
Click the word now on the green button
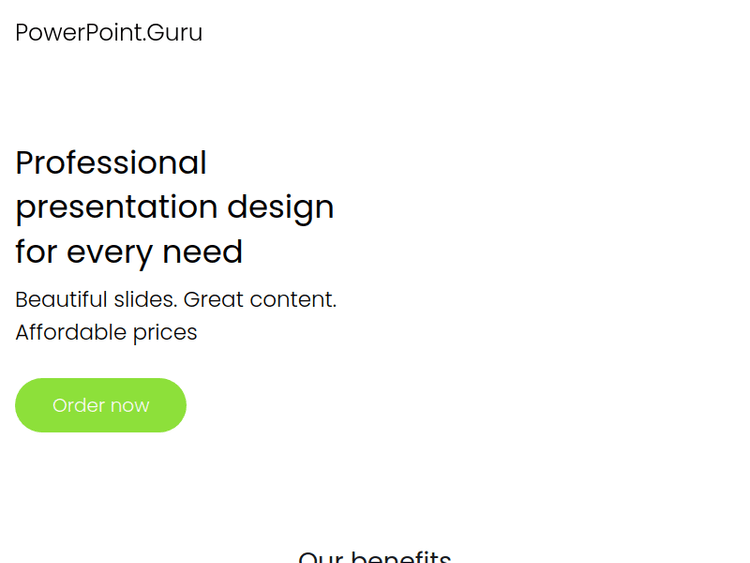point(130,406)
